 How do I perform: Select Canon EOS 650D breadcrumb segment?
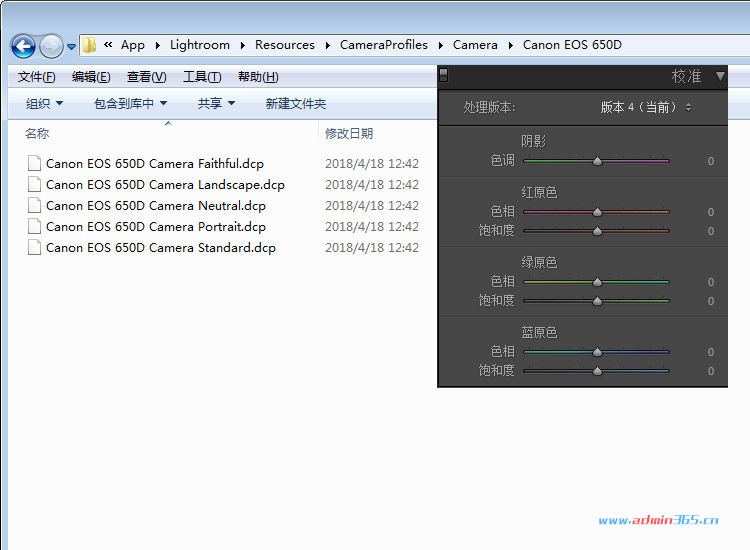572,45
